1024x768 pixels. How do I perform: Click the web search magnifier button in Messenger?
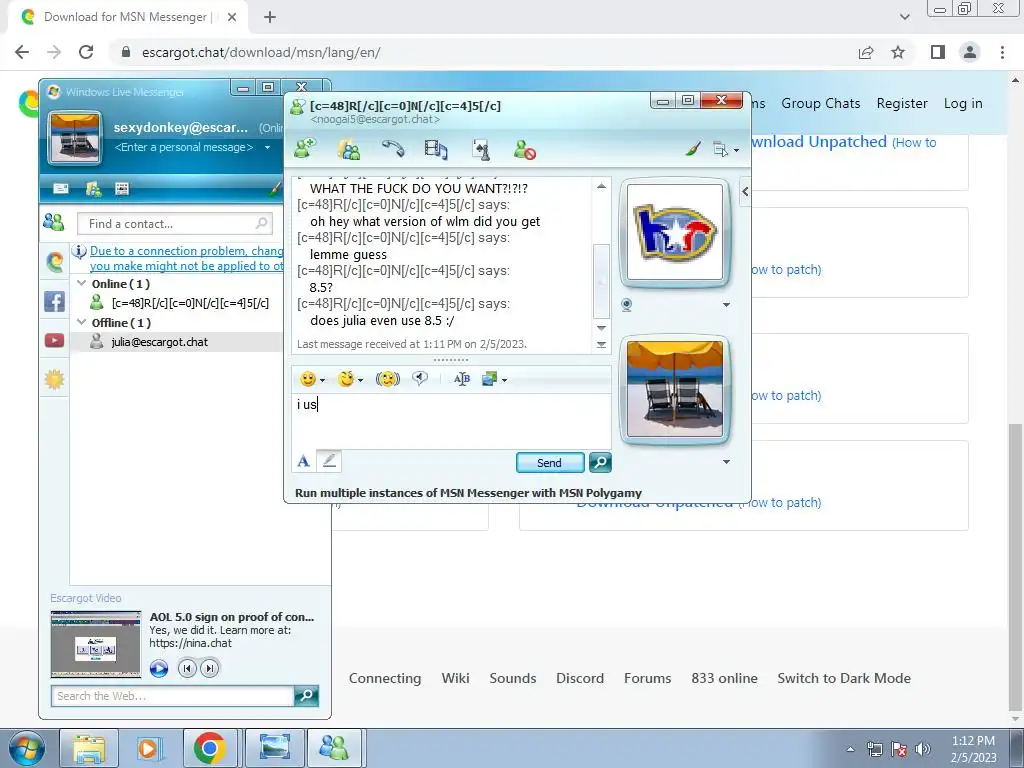306,696
